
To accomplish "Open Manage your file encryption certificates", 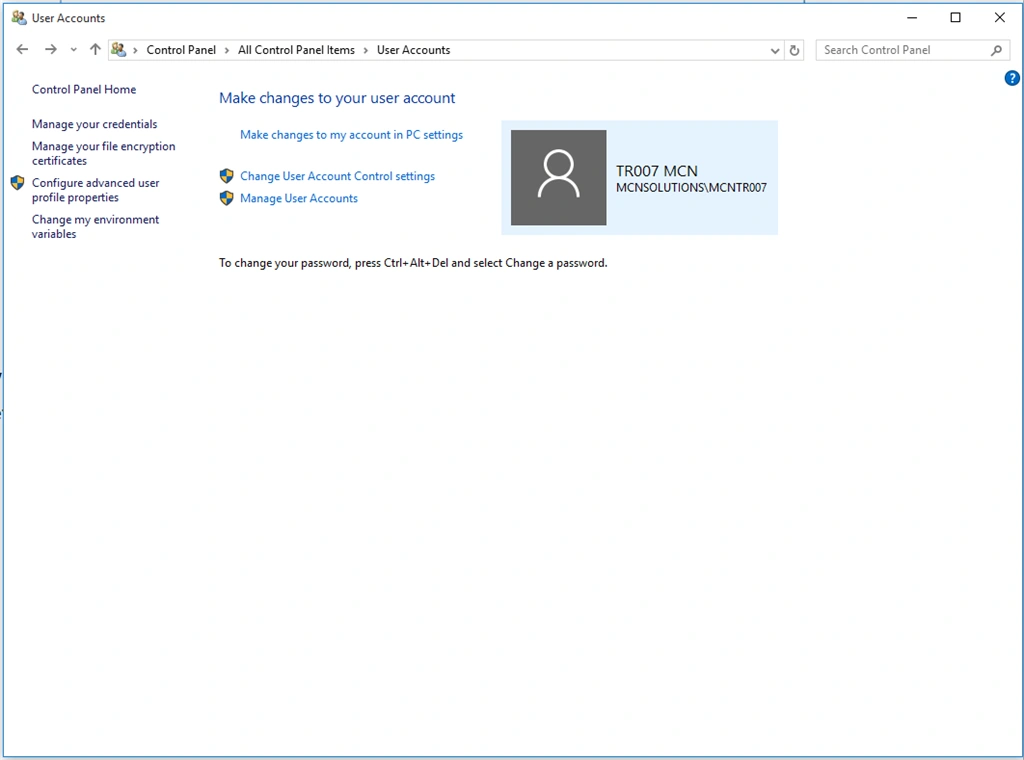I will 104,153.
